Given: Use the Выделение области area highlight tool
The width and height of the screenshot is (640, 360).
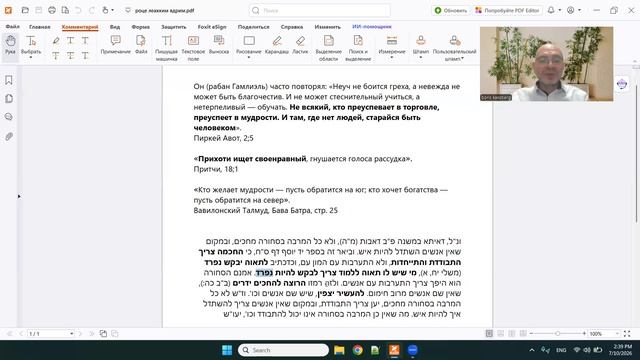Looking at the screenshot, I should coord(329,48).
